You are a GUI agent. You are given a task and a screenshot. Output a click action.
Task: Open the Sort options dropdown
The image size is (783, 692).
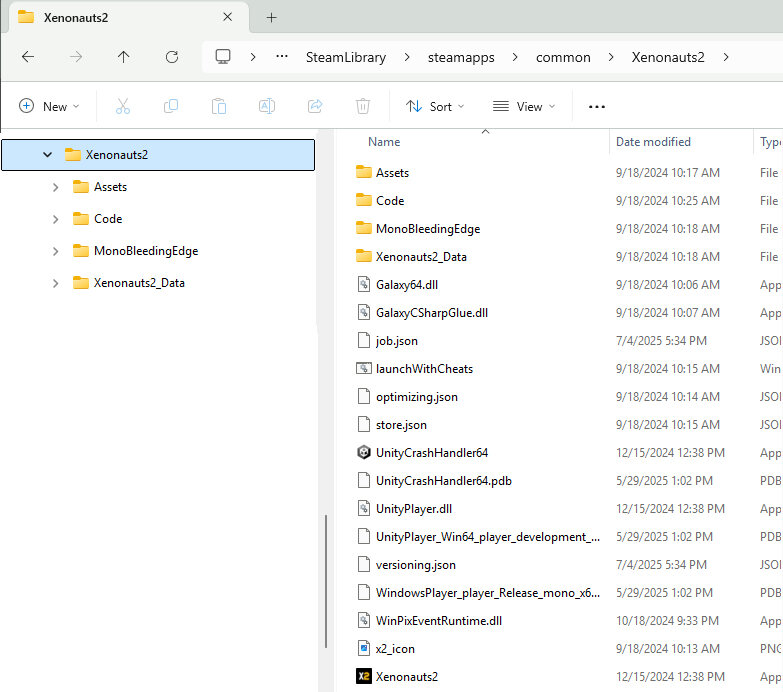point(434,106)
